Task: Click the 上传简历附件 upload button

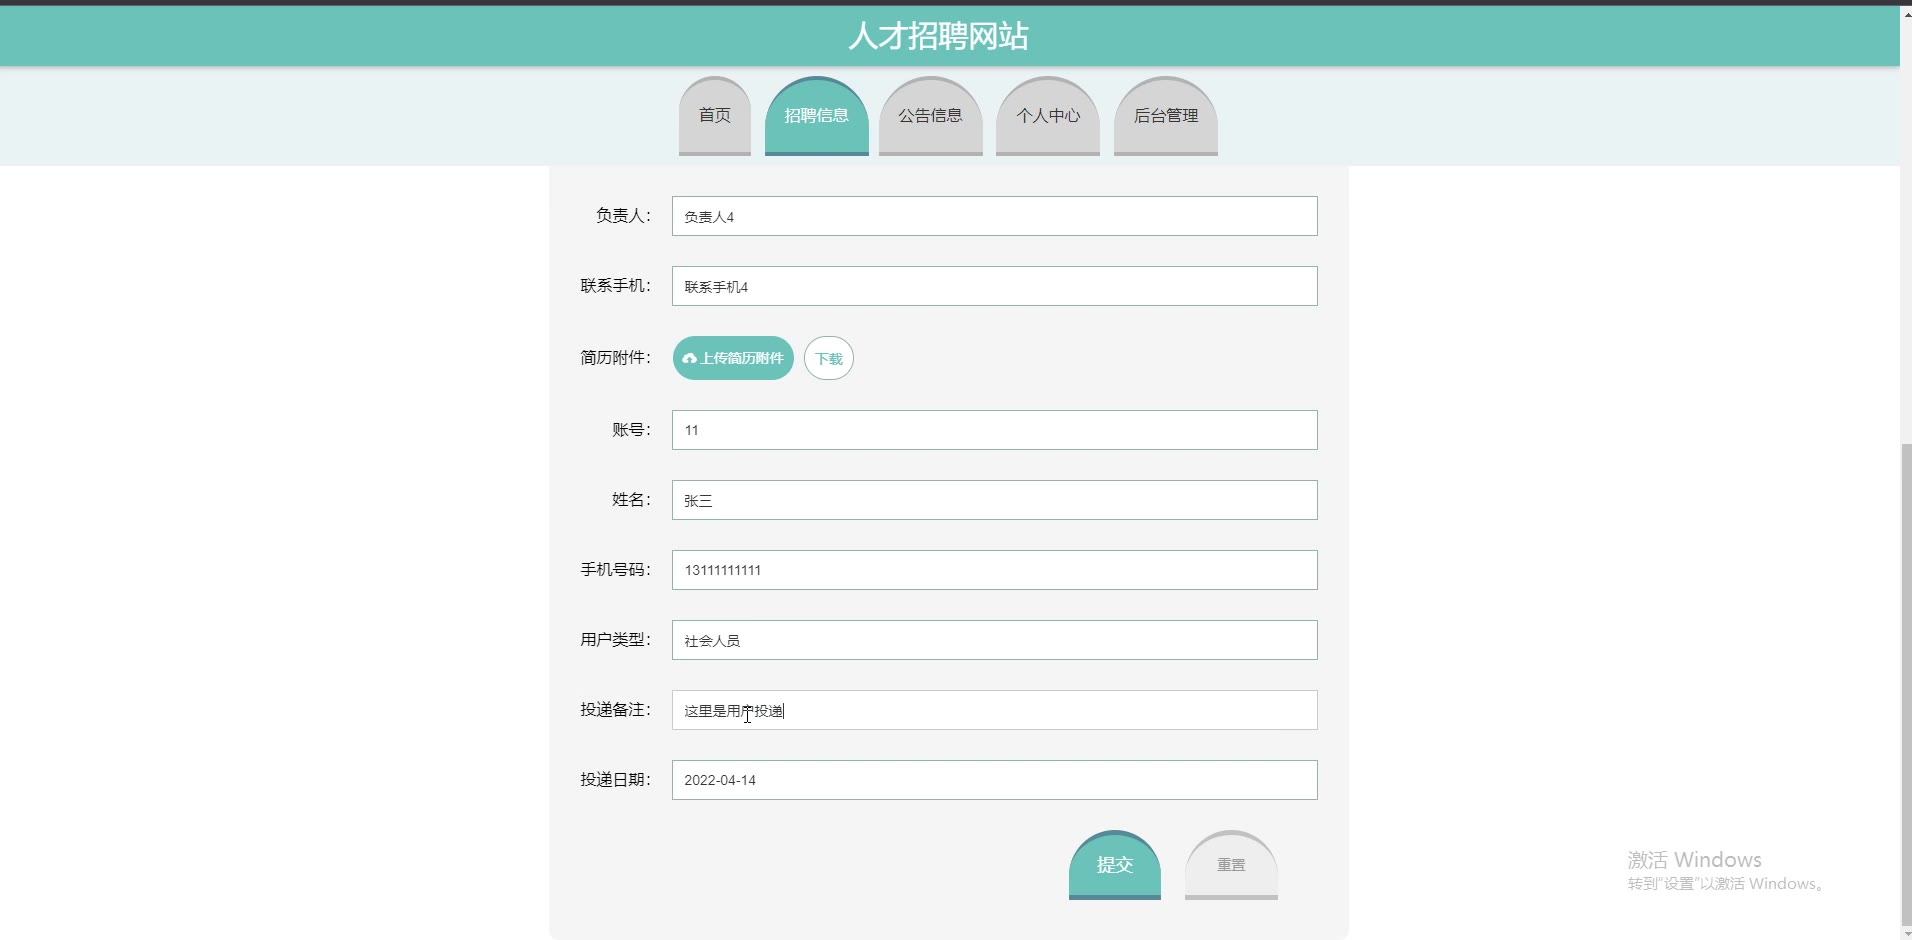Action: click(733, 358)
